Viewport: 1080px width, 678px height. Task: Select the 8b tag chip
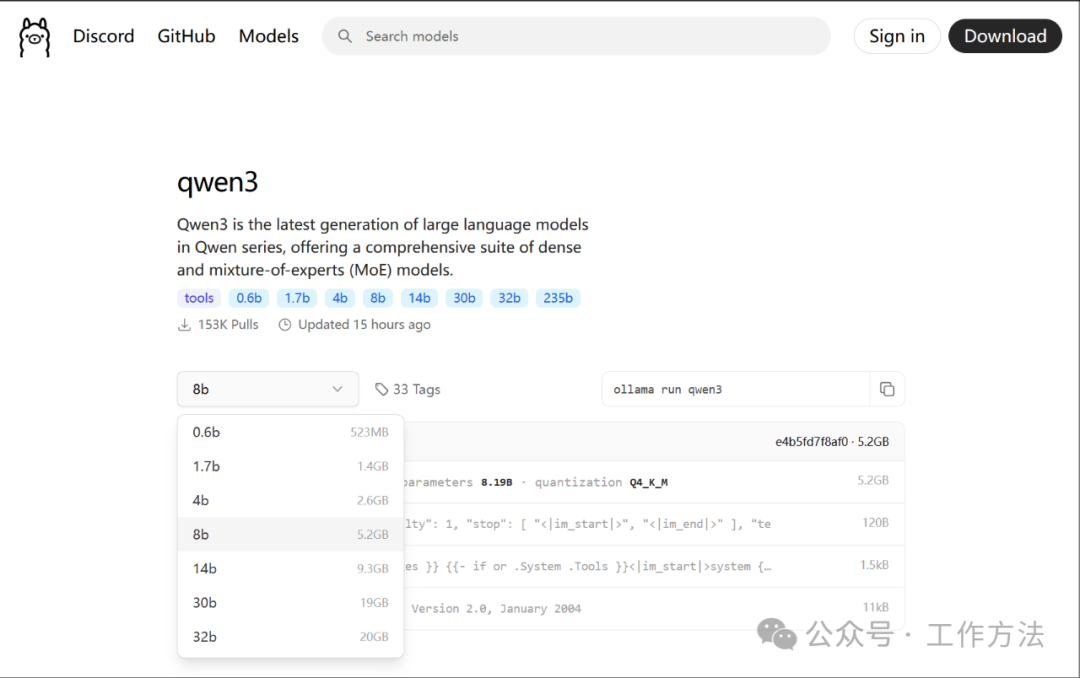tap(377, 298)
